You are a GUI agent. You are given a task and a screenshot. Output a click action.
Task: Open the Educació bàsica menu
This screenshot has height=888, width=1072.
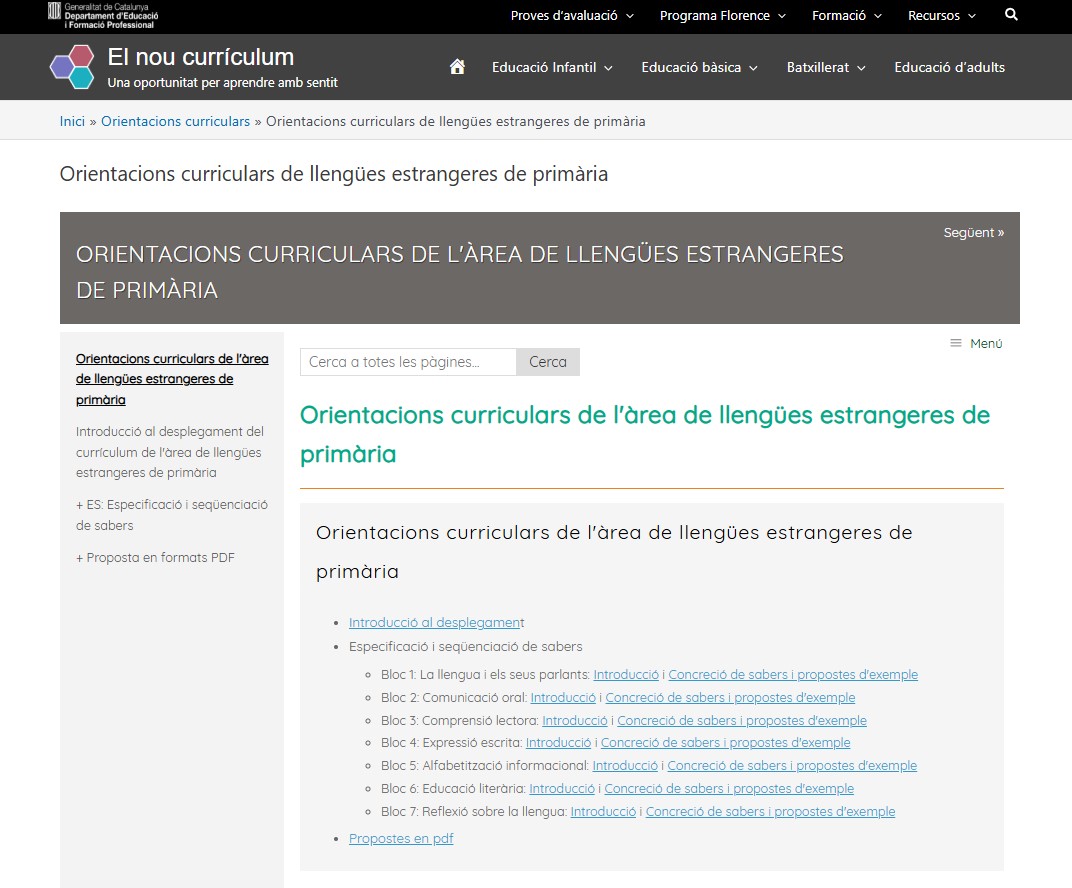click(x=699, y=67)
